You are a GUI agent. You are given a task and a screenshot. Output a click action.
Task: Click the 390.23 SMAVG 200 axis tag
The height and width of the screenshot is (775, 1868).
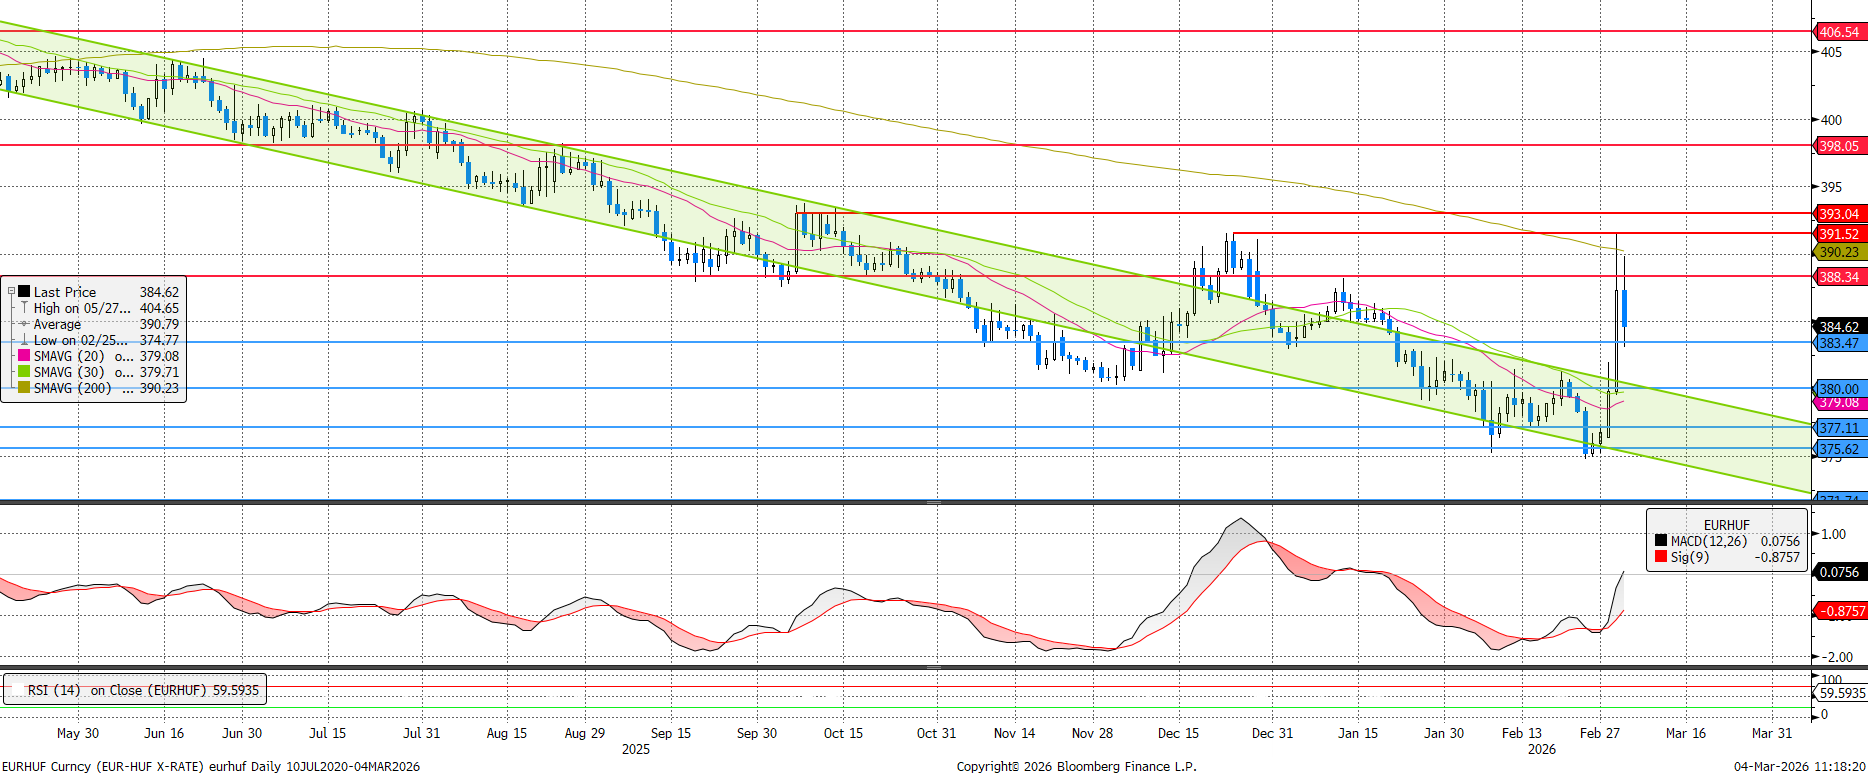pyautogui.click(x=1839, y=252)
